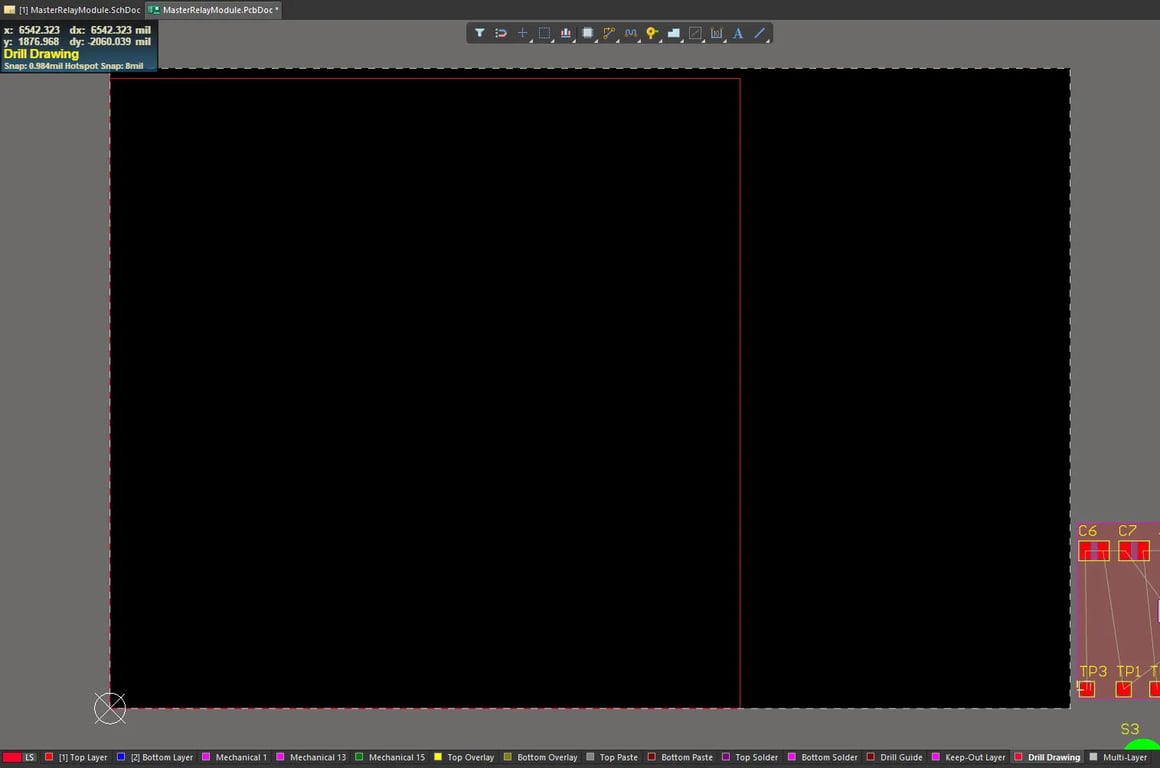The width and height of the screenshot is (1160, 768).
Task: Select the Place Dimension tool
Action: pyautogui.click(x=716, y=33)
